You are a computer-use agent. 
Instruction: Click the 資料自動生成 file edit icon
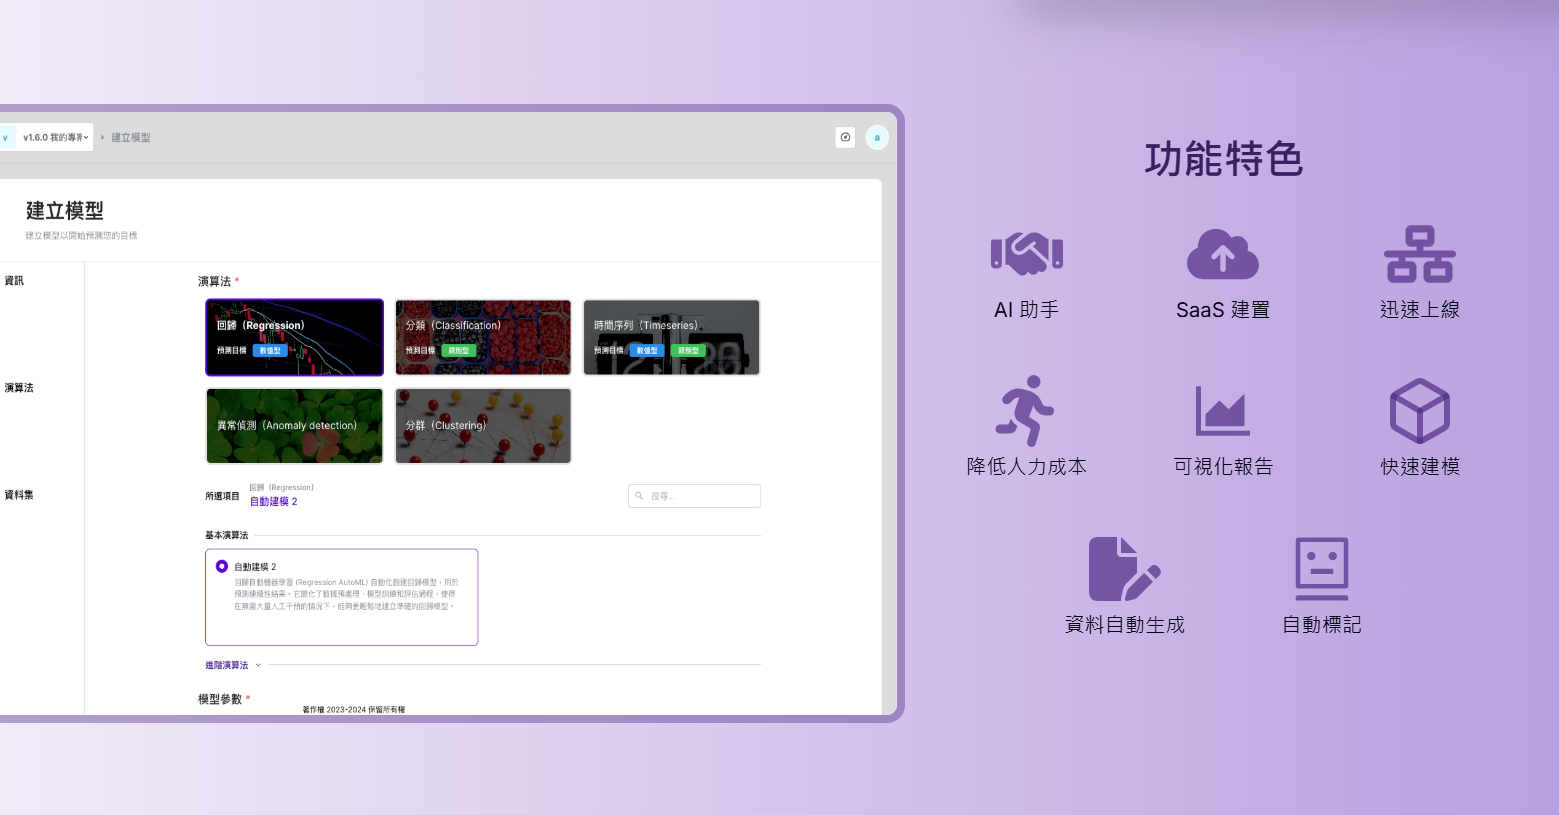pos(1124,569)
